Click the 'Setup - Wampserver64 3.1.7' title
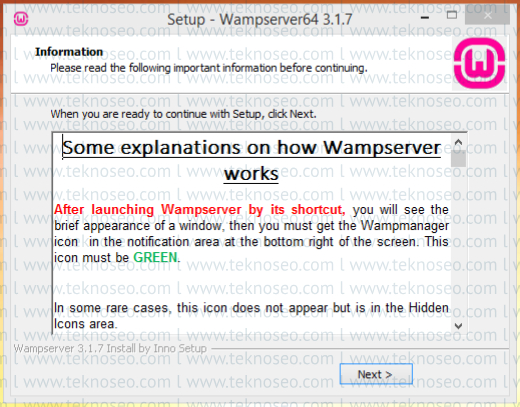The width and height of the screenshot is (520, 407). [x=259, y=19]
